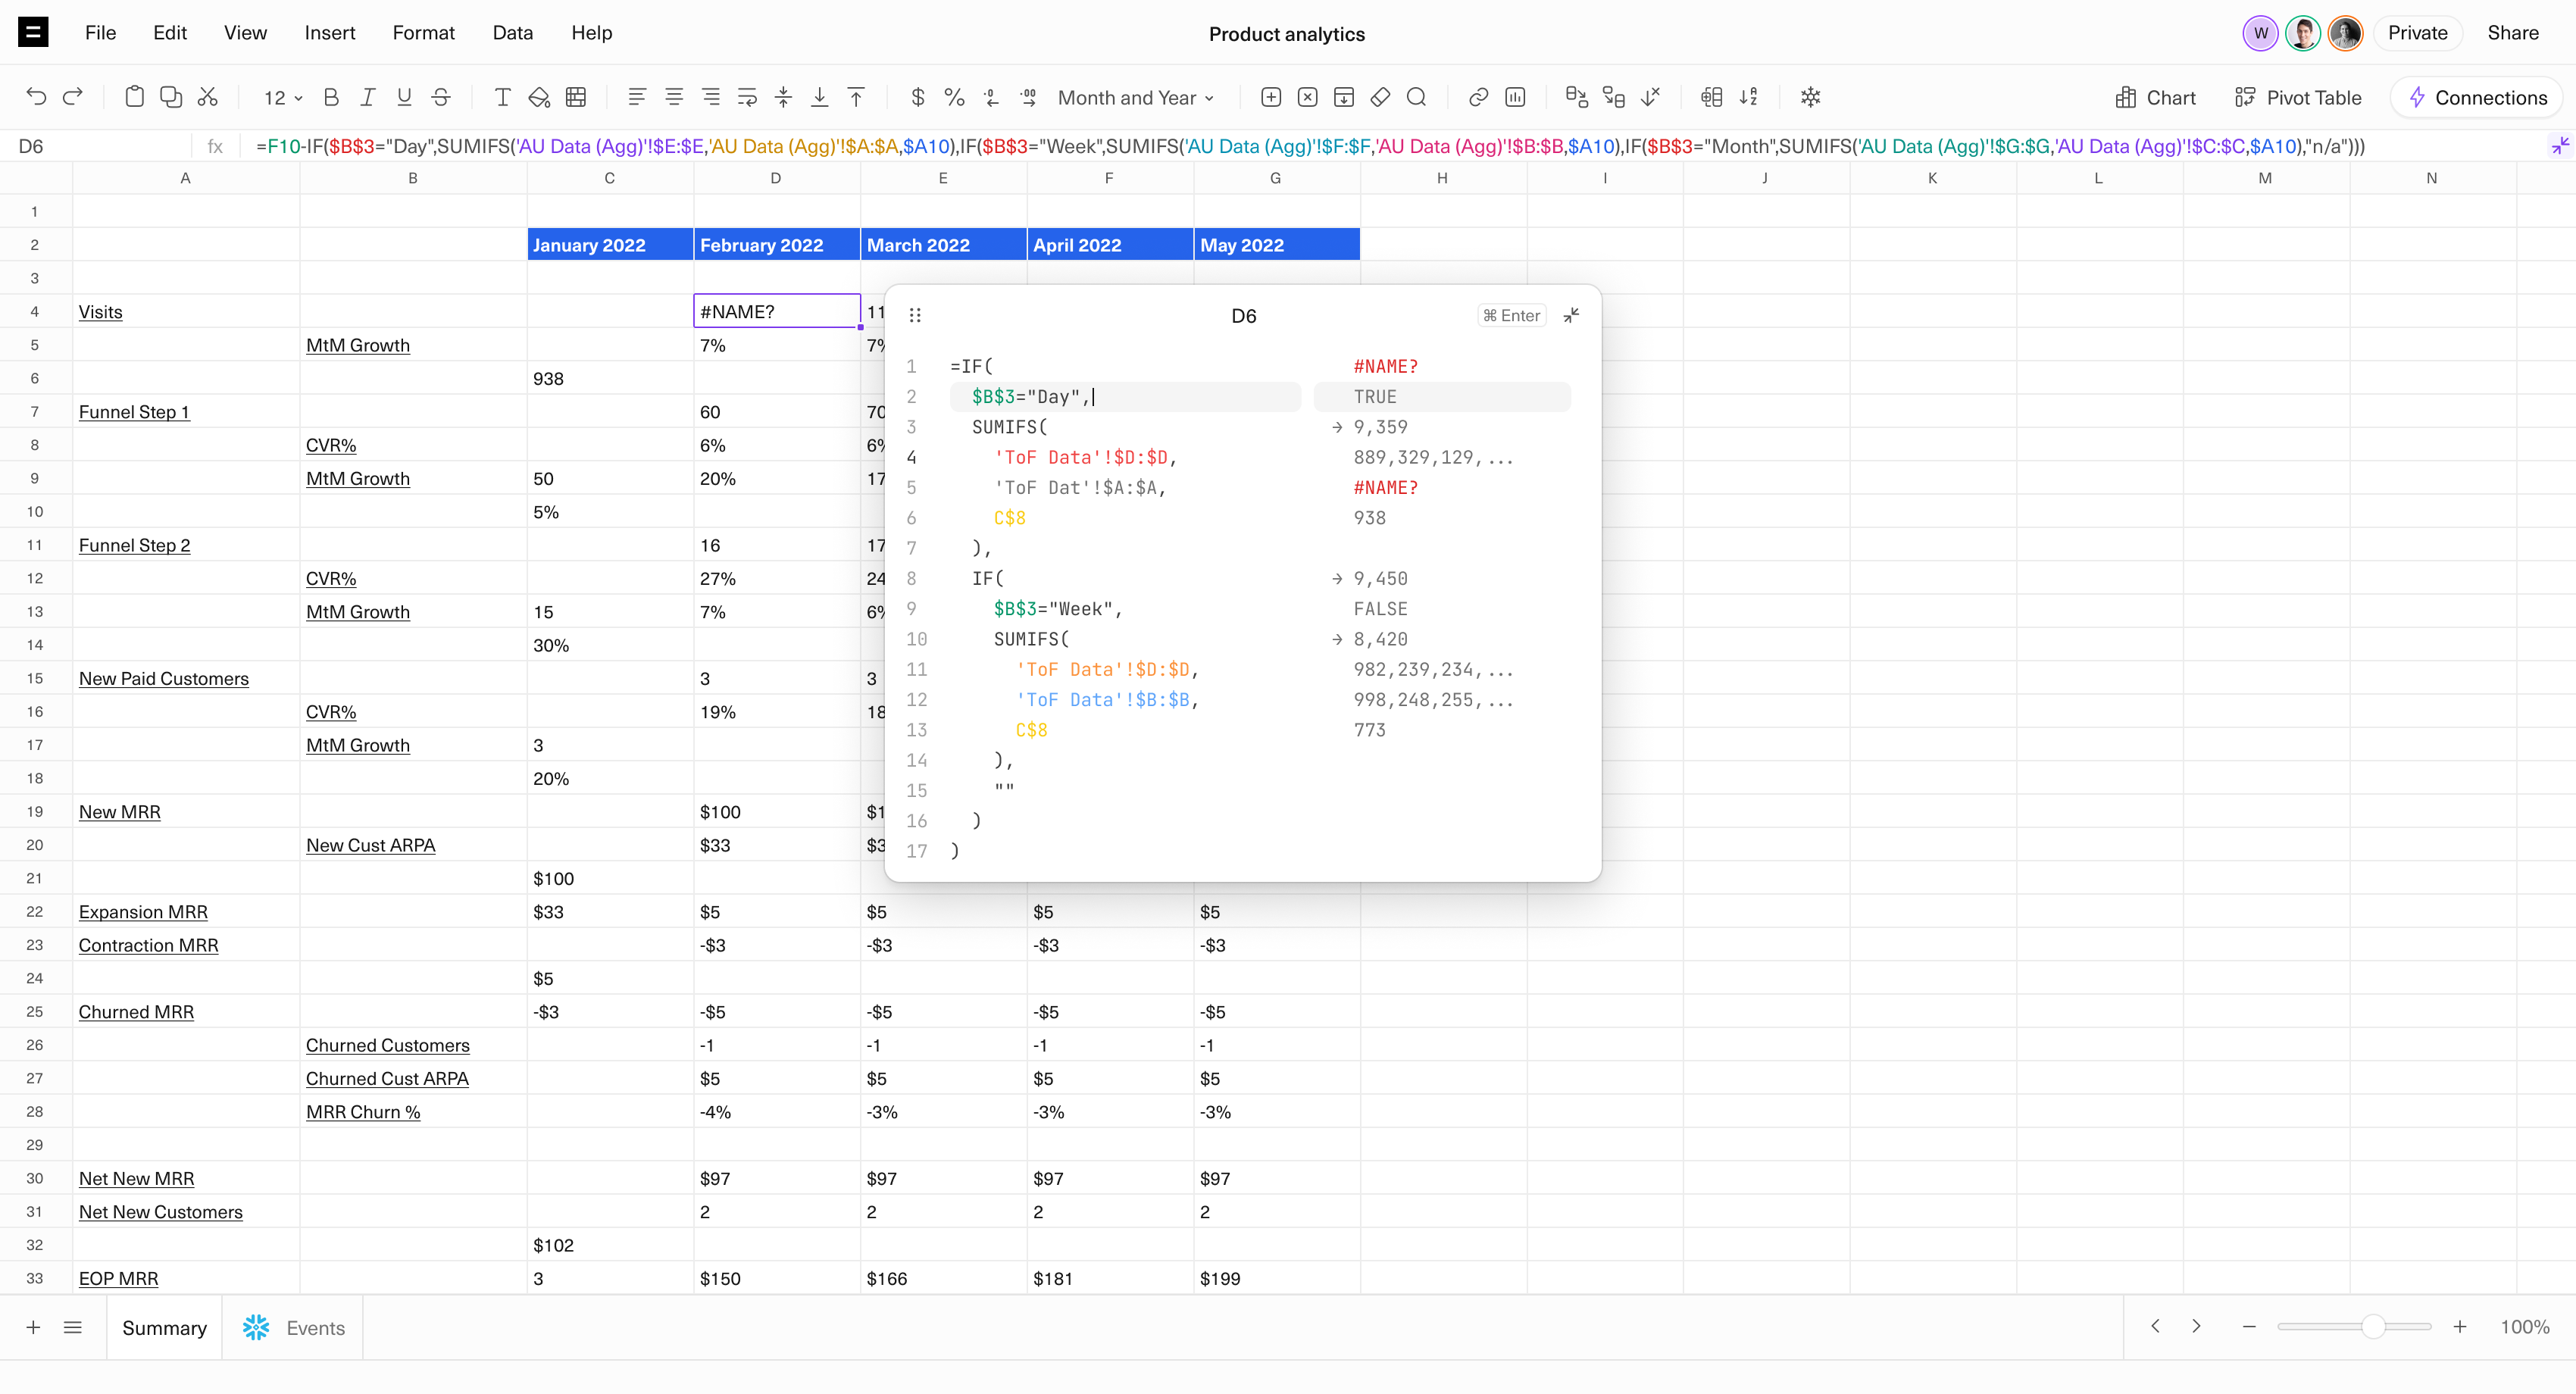Click the scissors cut icon

[x=208, y=97]
